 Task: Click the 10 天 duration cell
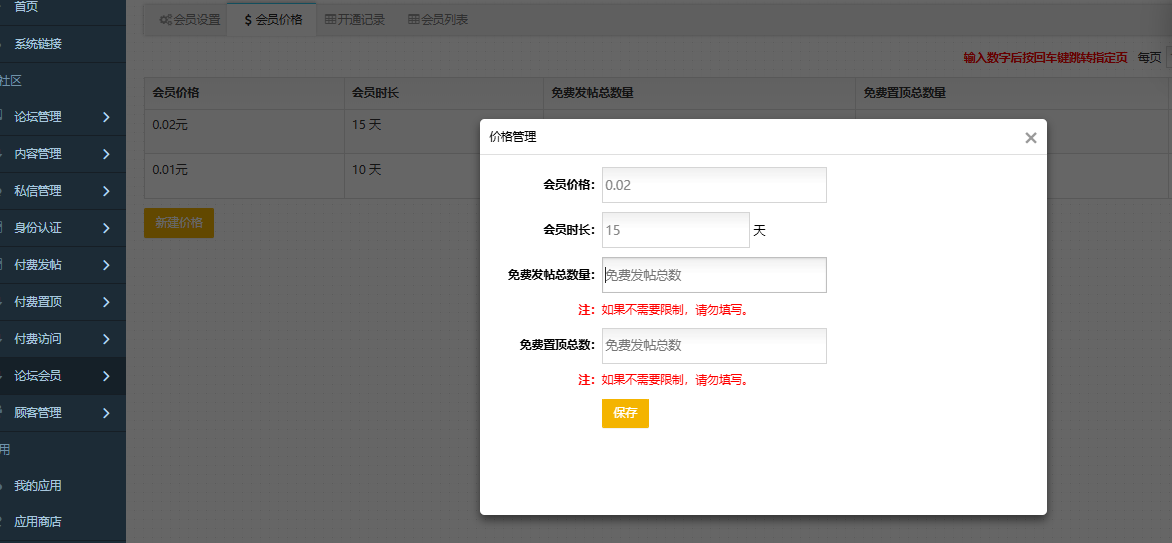(443, 176)
